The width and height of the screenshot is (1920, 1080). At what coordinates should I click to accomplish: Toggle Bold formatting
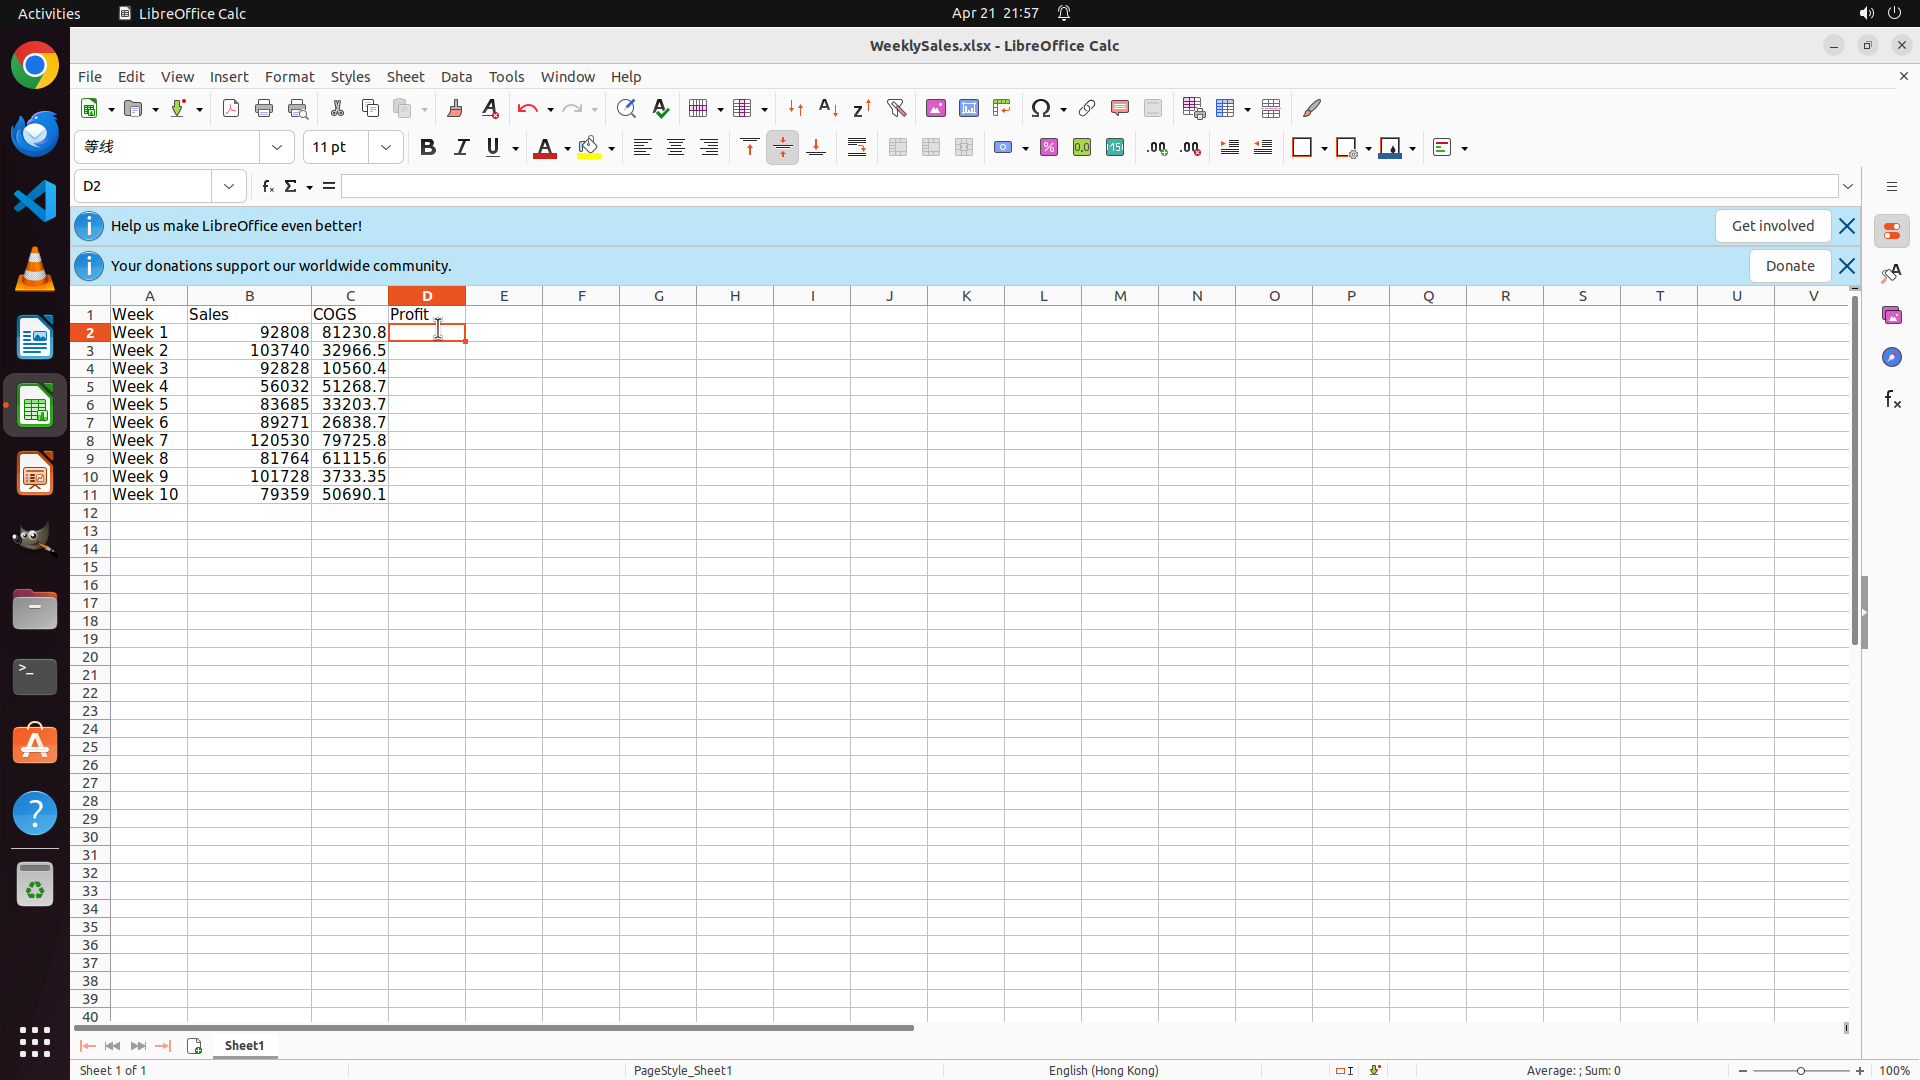tap(428, 147)
